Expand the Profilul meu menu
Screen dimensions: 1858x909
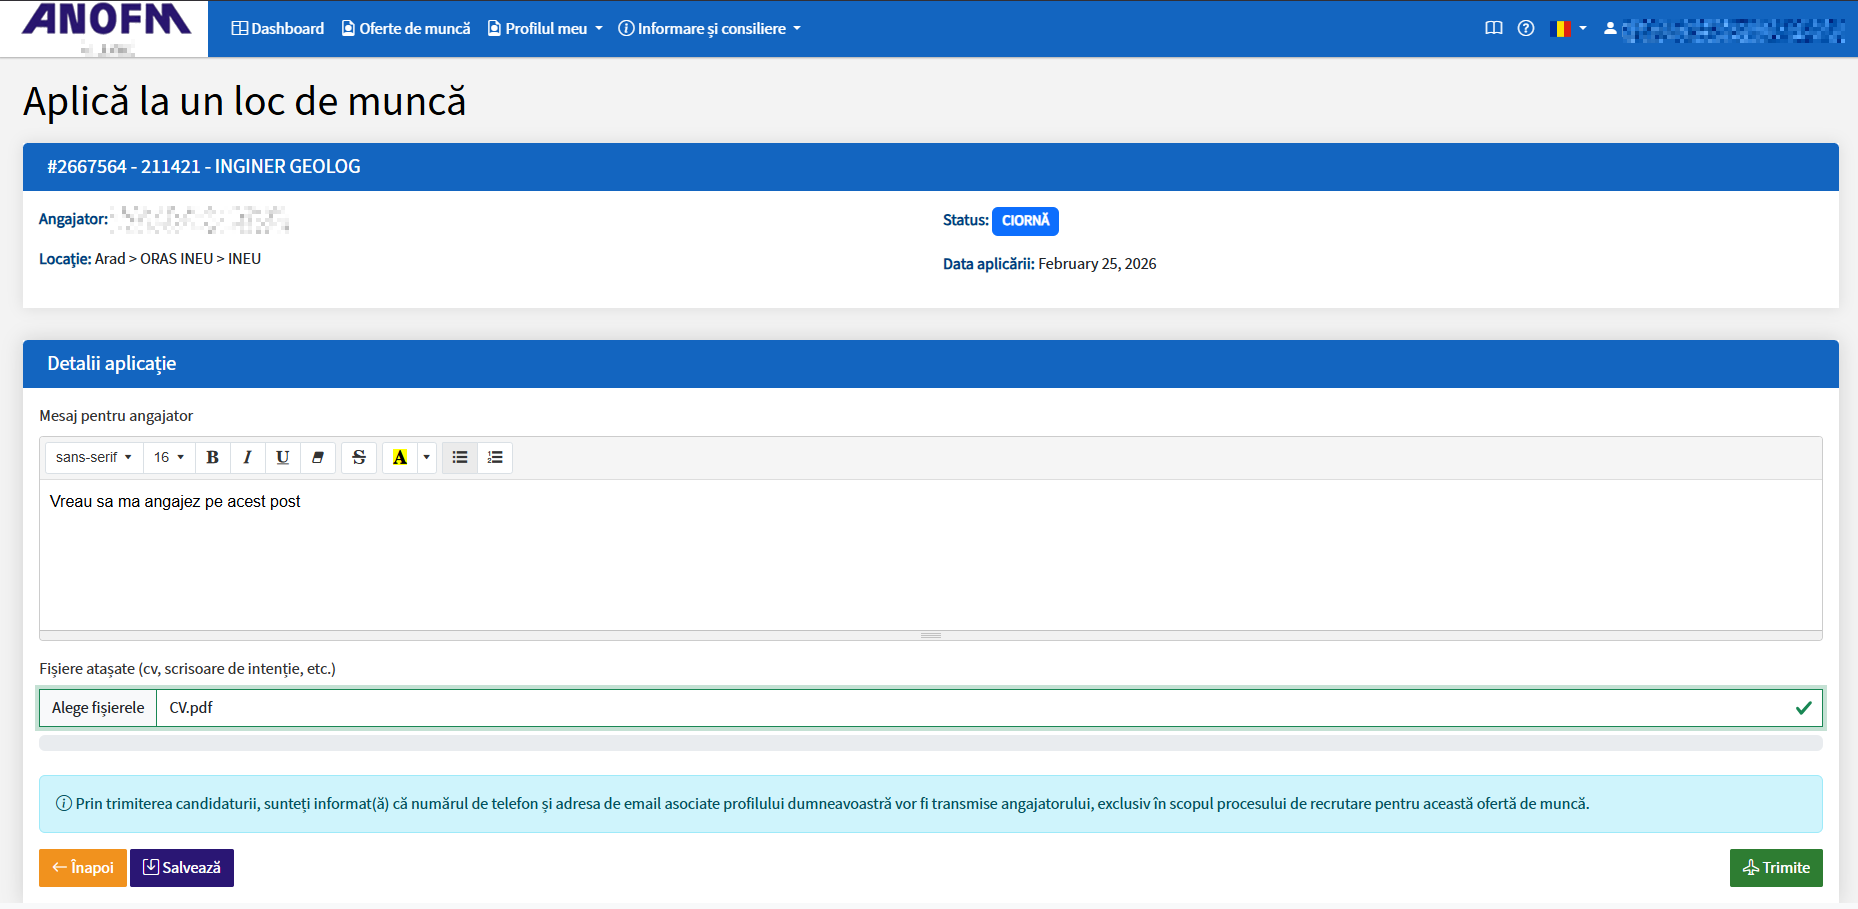(545, 28)
